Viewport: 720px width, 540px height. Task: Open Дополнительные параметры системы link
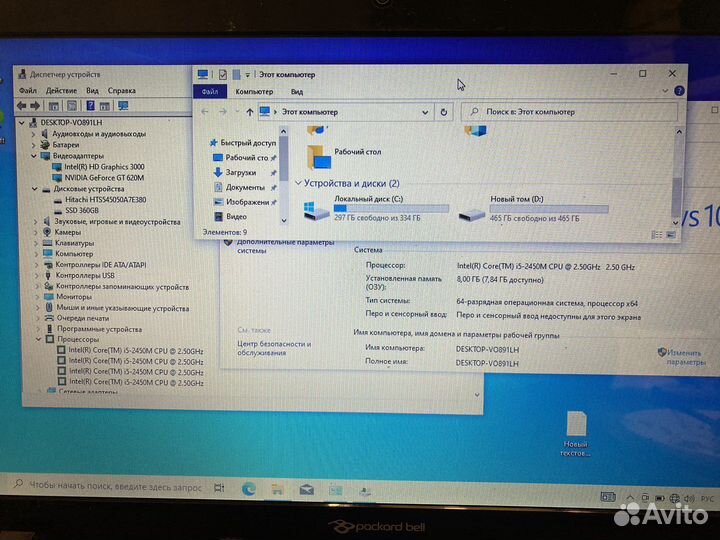(285, 246)
